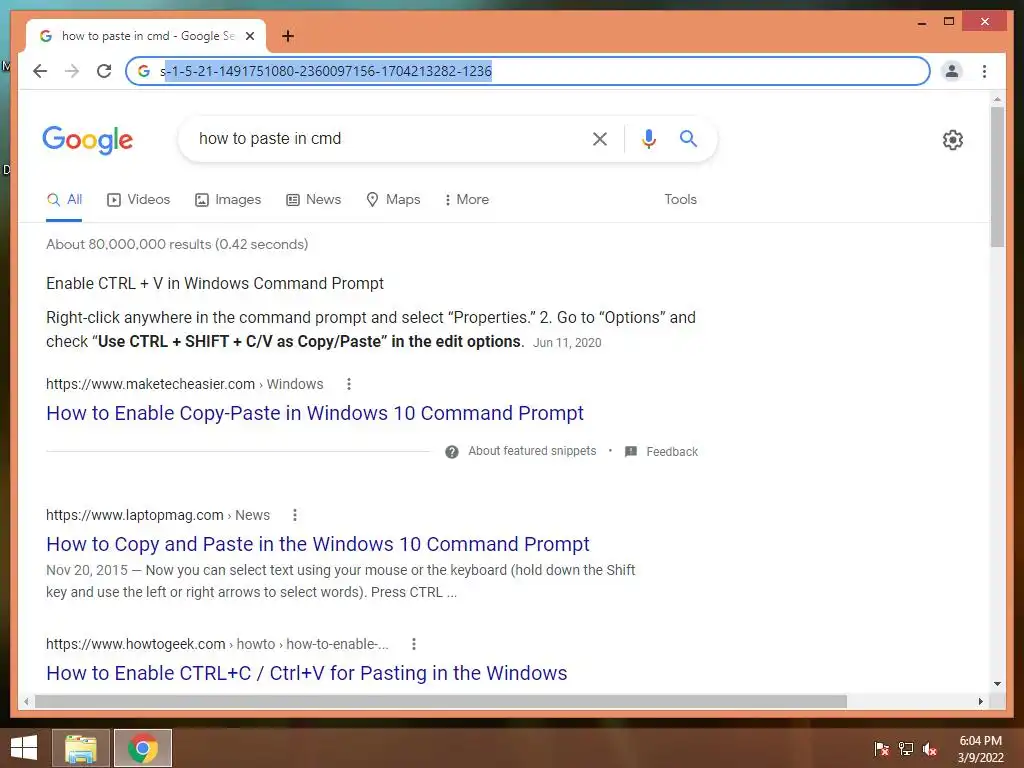Open the taskbar clock and date
Viewport: 1024px width, 768px height.
point(980,748)
